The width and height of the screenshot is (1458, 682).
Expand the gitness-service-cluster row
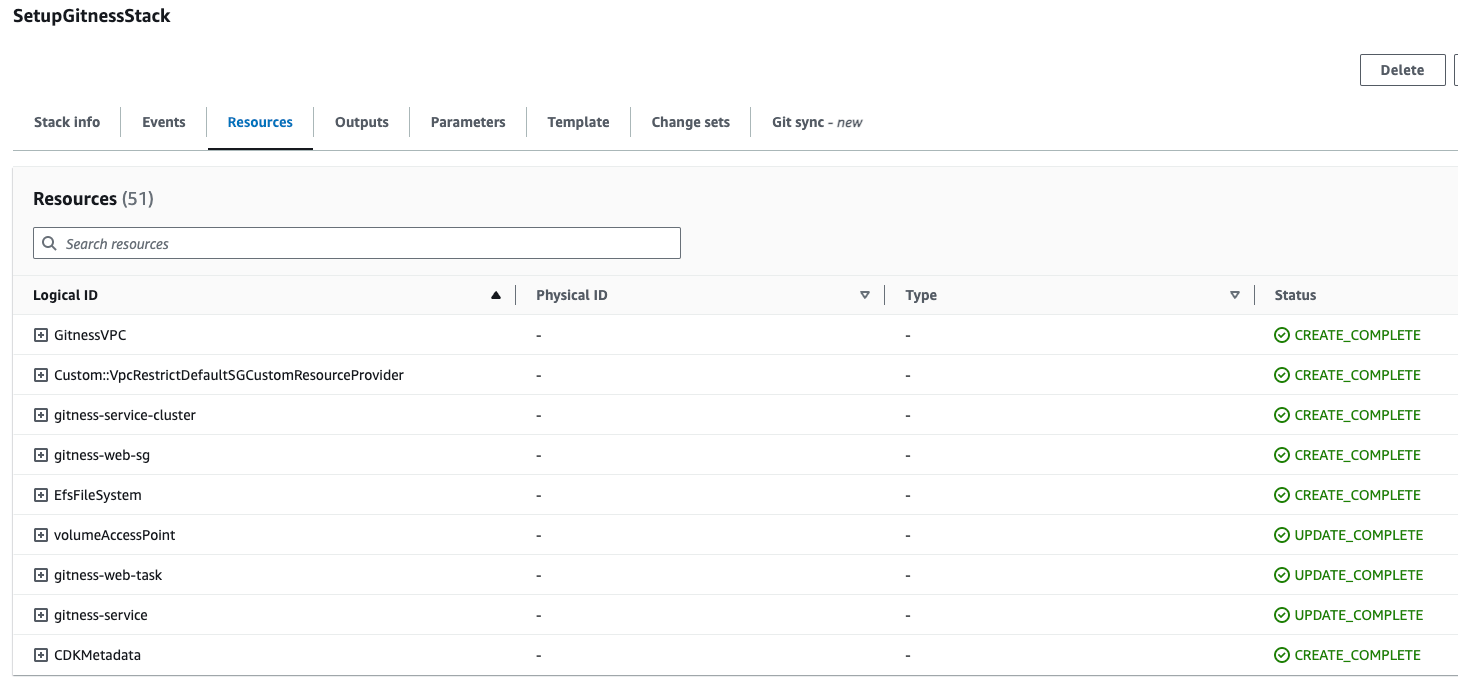click(x=41, y=415)
